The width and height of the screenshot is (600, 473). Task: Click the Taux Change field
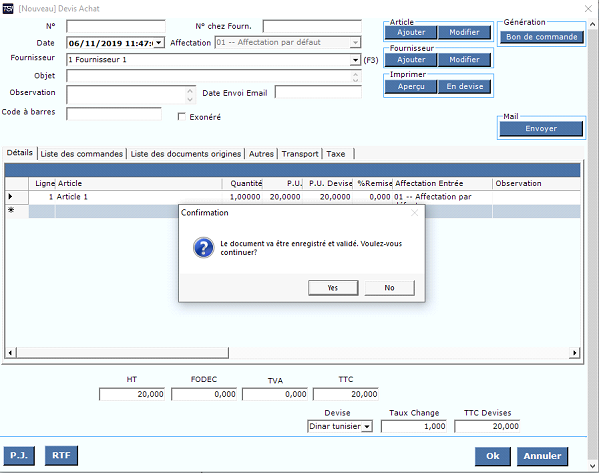[414, 426]
